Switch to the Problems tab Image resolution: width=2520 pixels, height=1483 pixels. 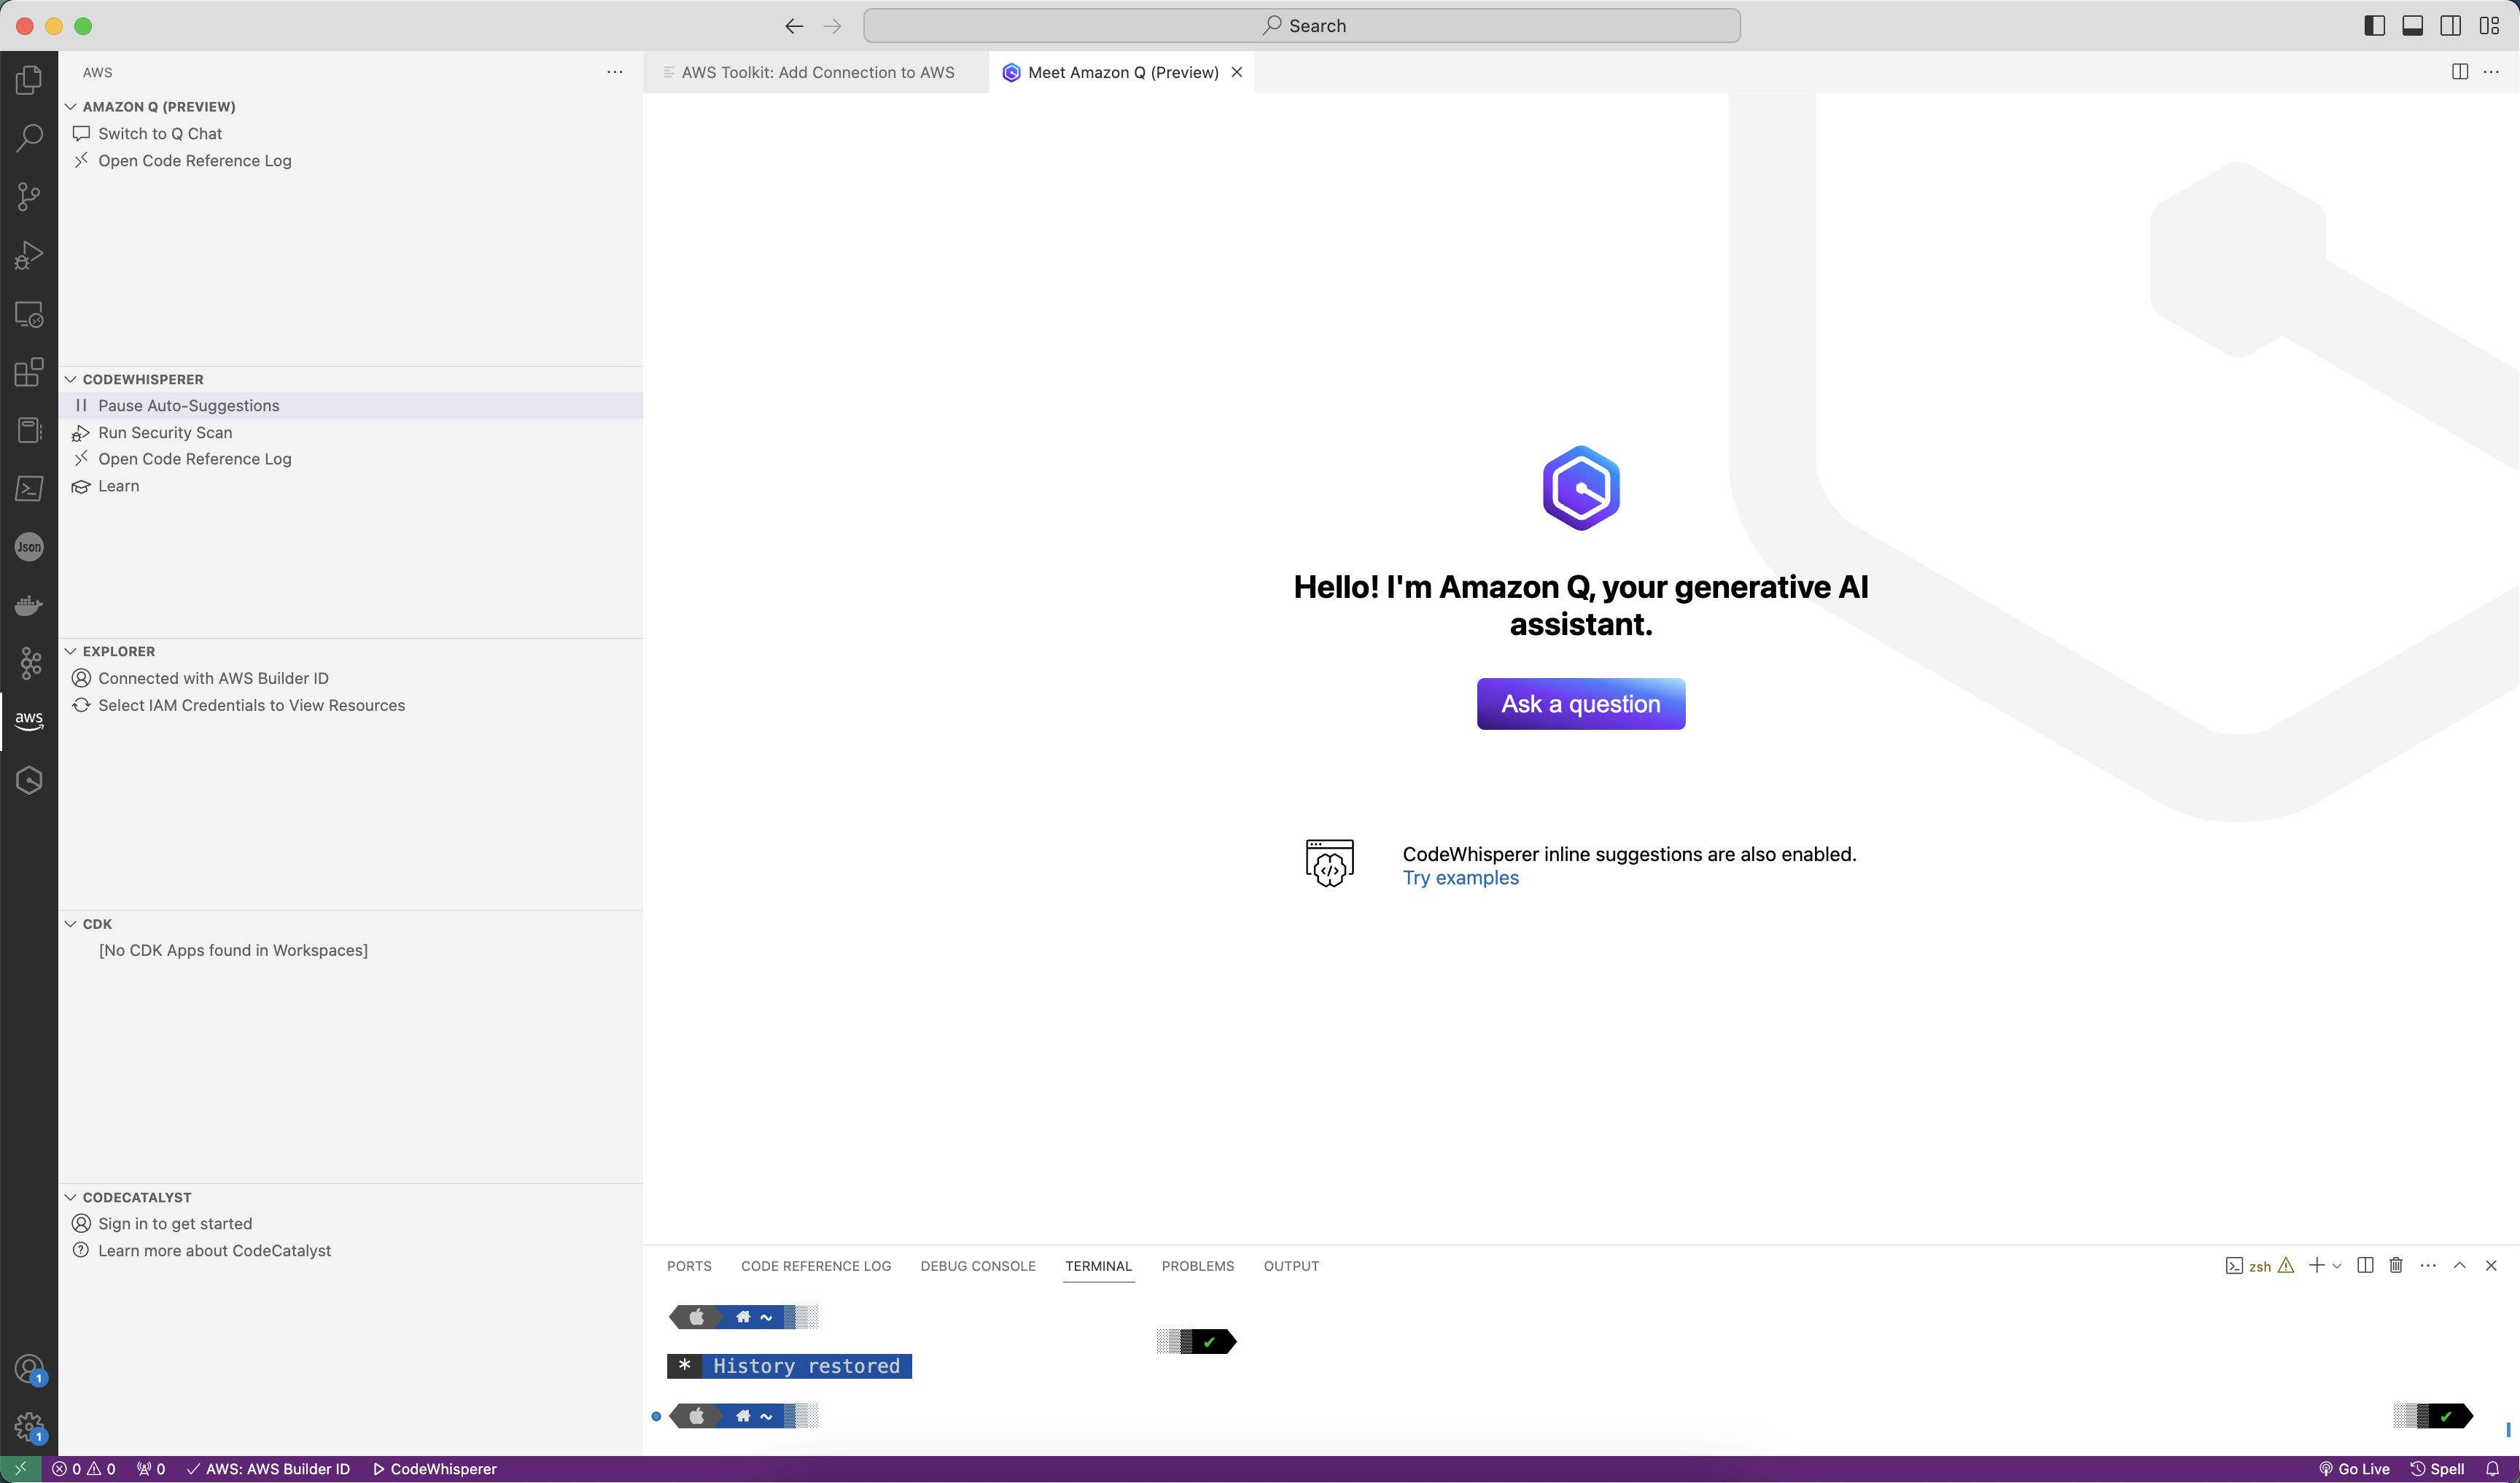click(1198, 1266)
